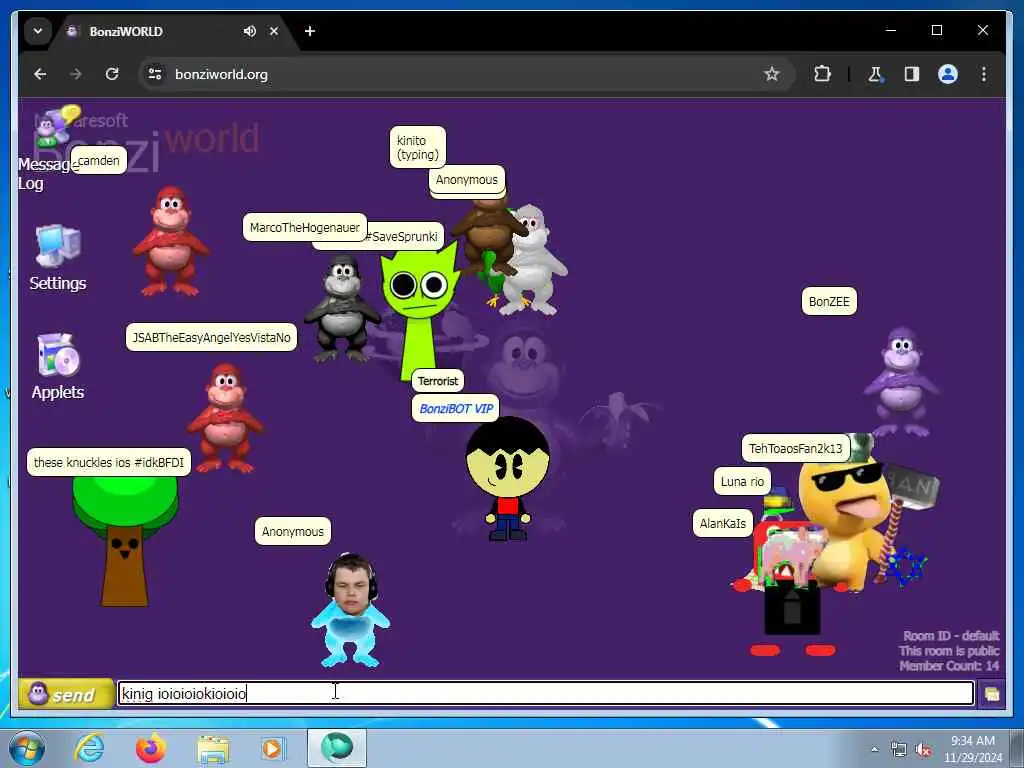Send the chat message with send button
1024x768 pixels.
coord(65,694)
